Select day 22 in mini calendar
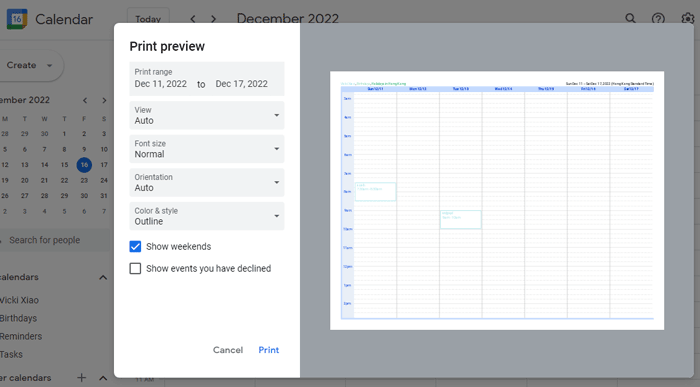The height and width of the screenshot is (387, 700). pyautogui.click(x=64, y=180)
